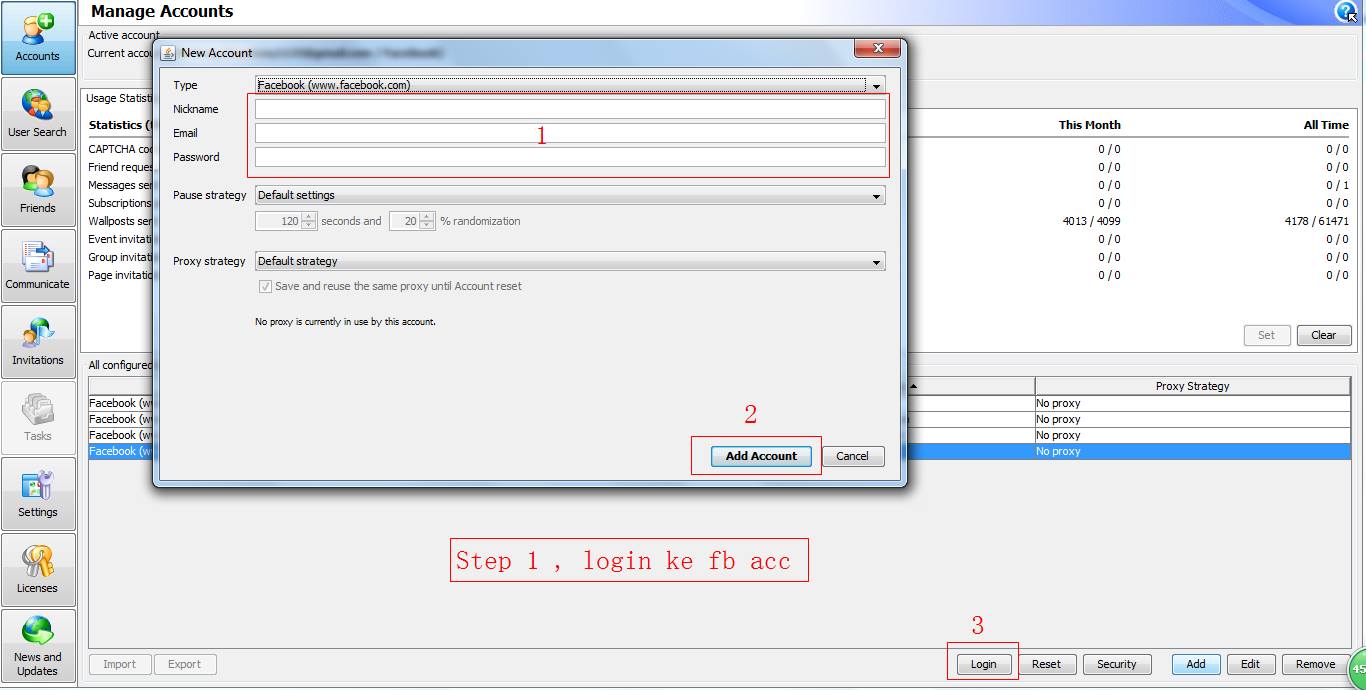The height and width of the screenshot is (690, 1366).
Task: Click the randomization spinner showing 20
Action: [x=404, y=221]
